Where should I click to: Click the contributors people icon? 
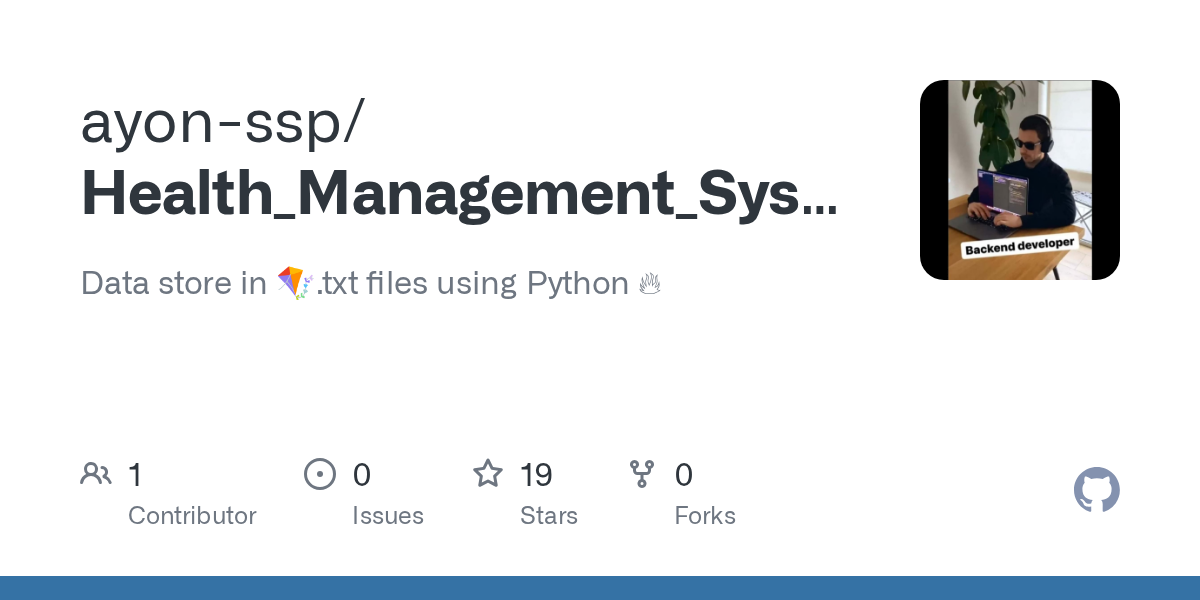[x=96, y=474]
